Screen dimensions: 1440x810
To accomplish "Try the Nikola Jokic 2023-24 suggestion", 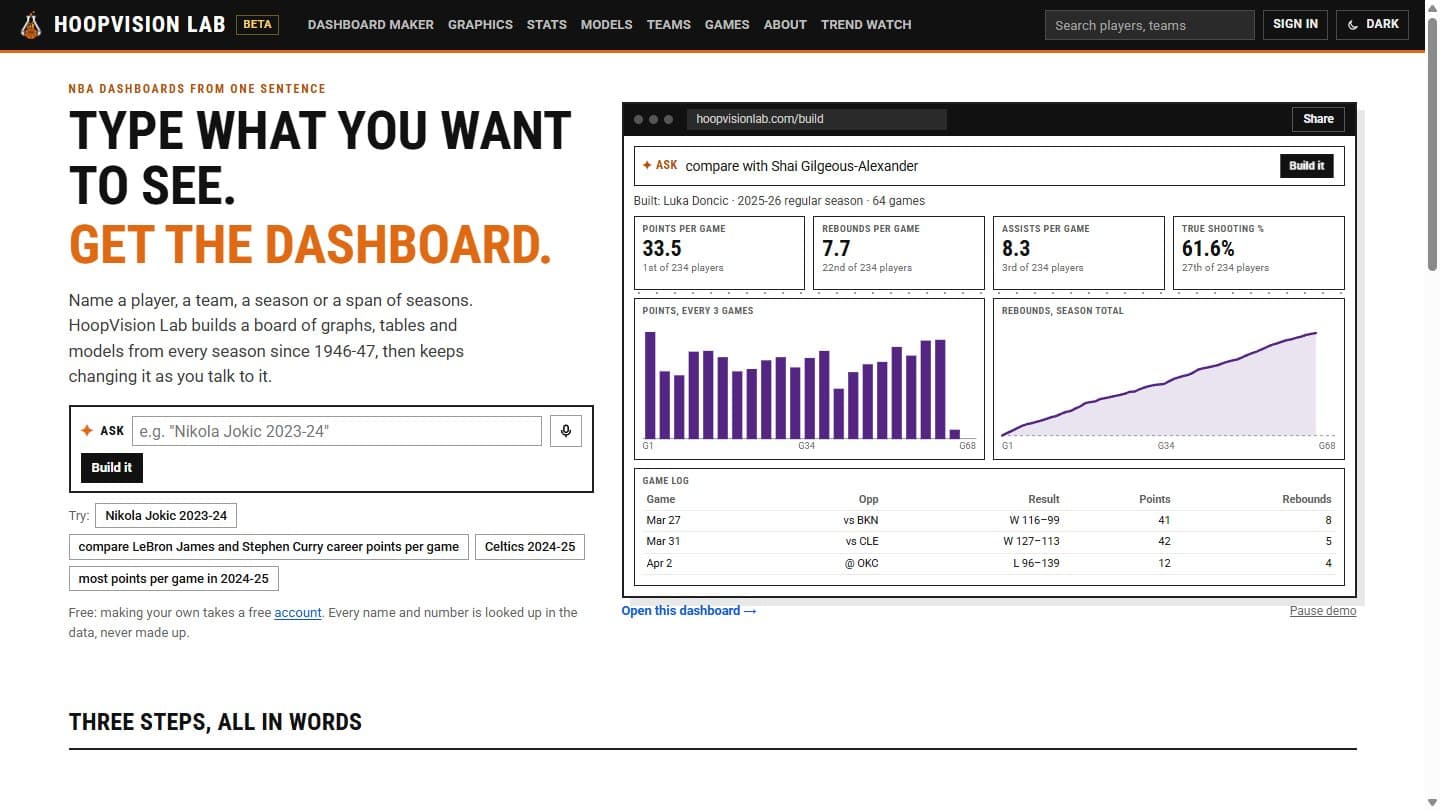I will click(166, 516).
